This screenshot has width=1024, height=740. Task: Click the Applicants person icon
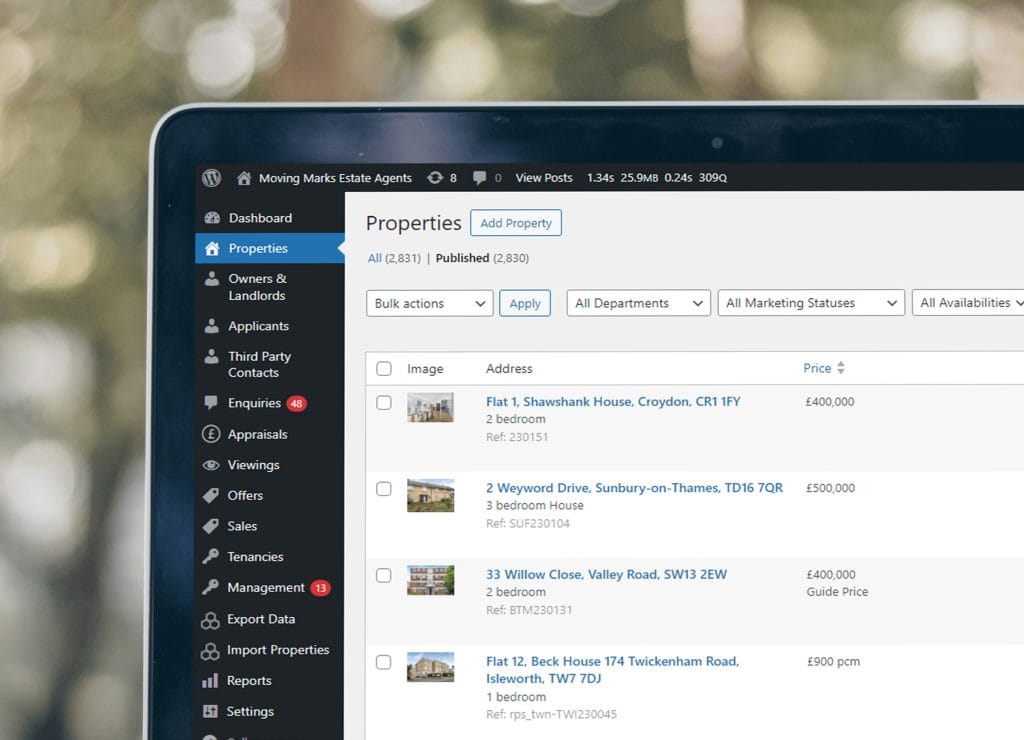[x=212, y=326]
